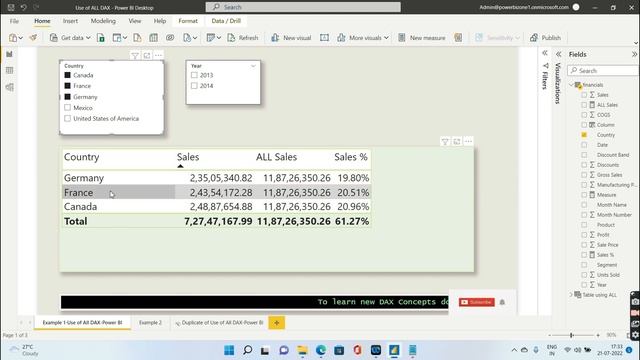Open the Report view in left sidebar
640x360 pixels.
[x=9, y=54]
